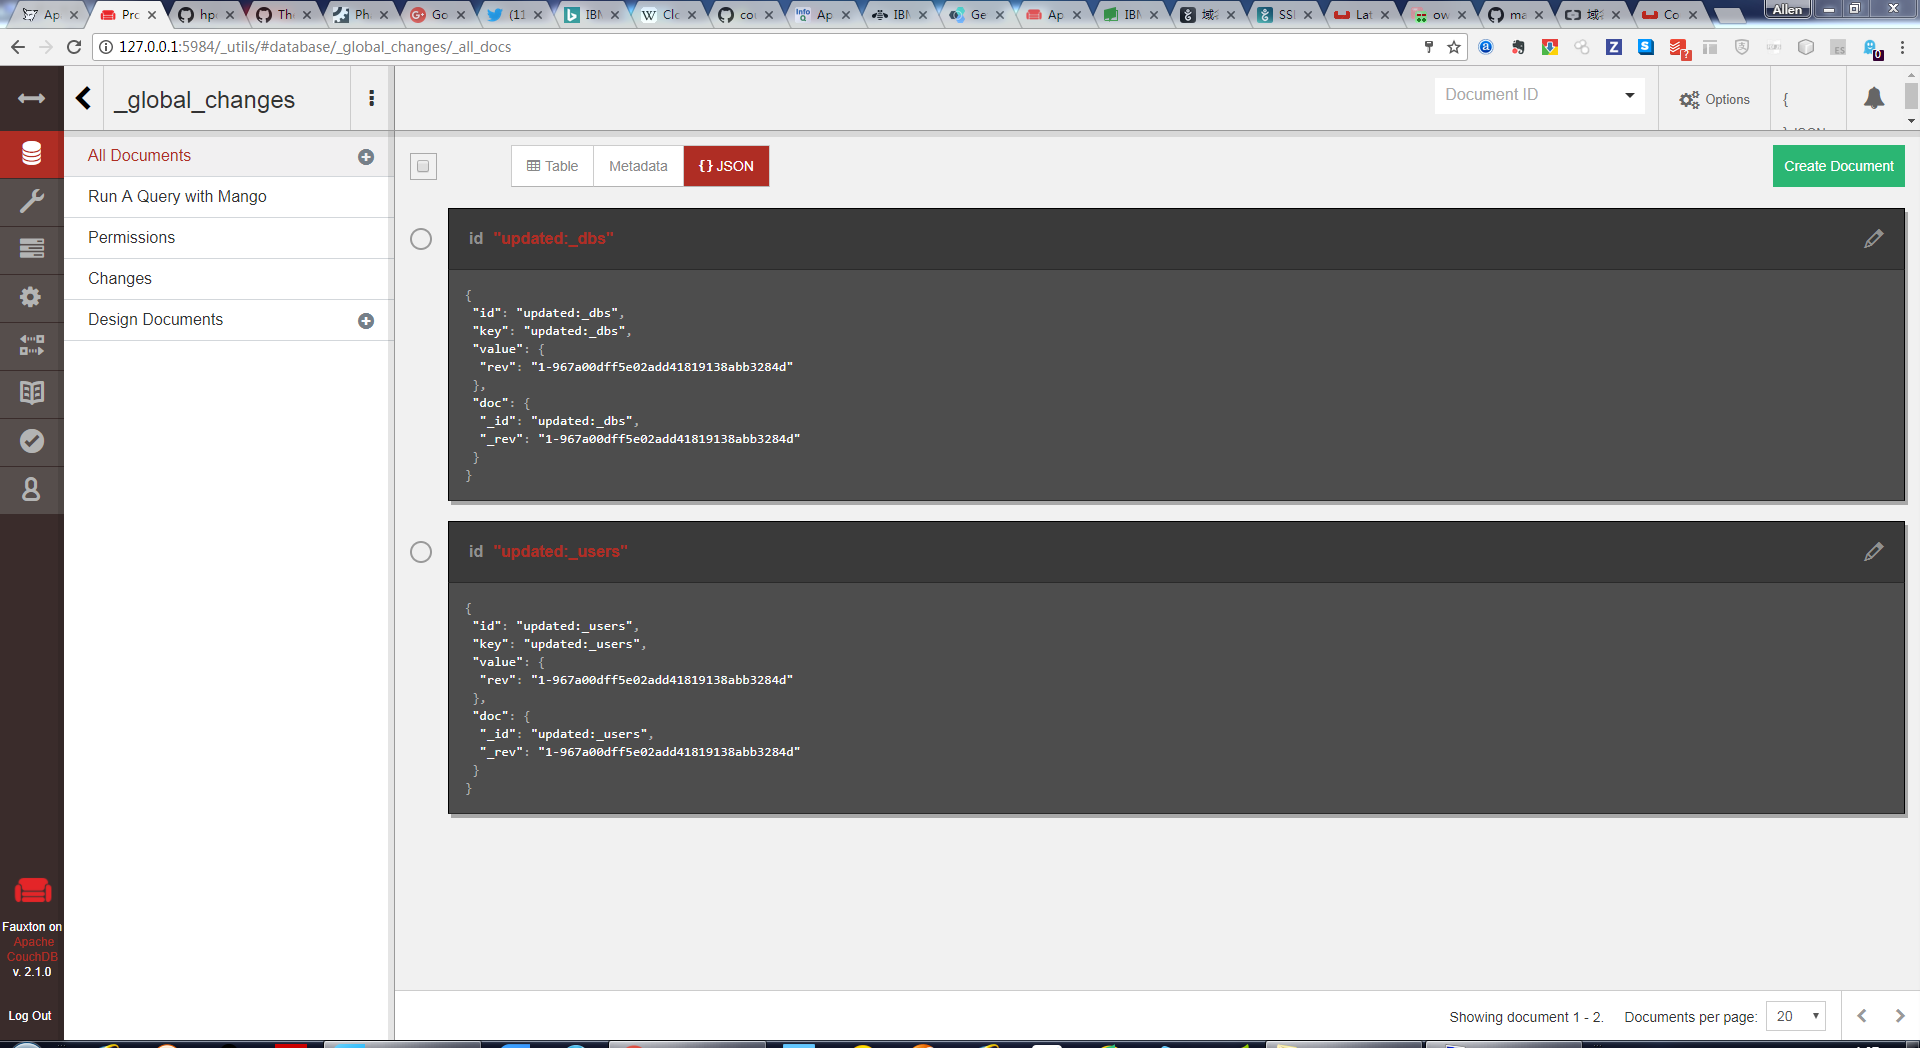The image size is (1920, 1048).
Task: Open the Replication icon in sidebar
Action: [x=31, y=345]
